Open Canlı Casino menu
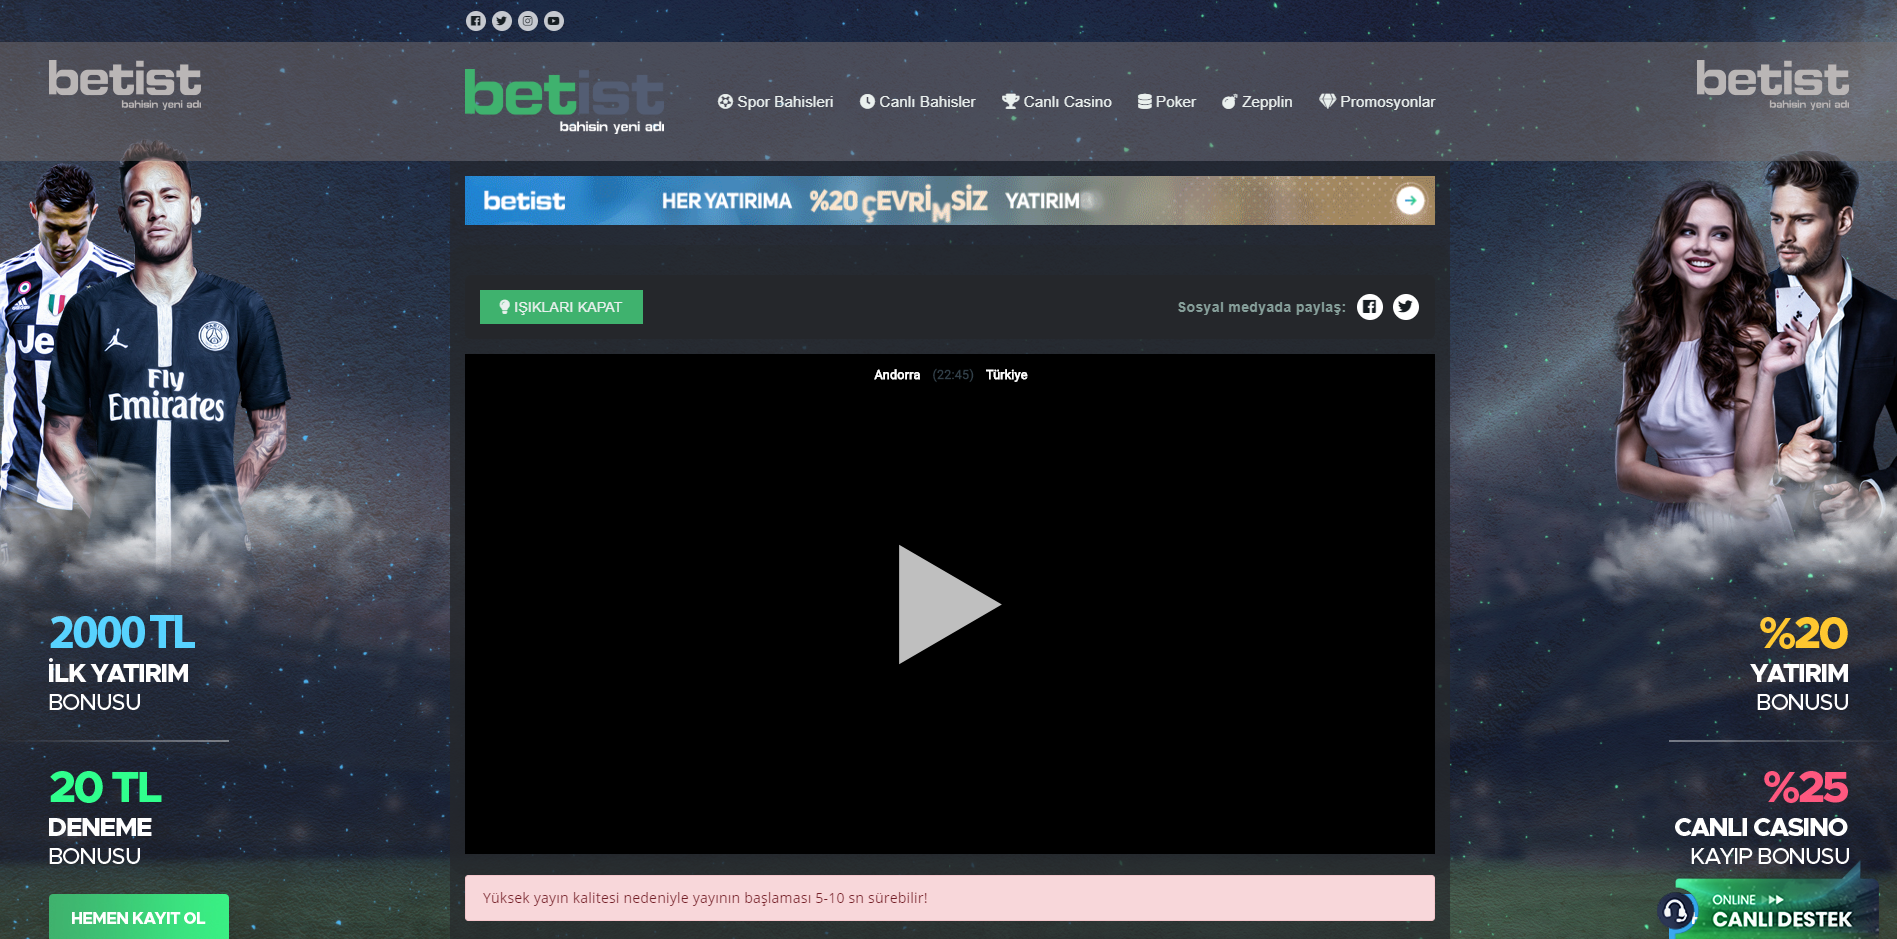This screenshot has width=1897, height=939. tap(1057, 102)
